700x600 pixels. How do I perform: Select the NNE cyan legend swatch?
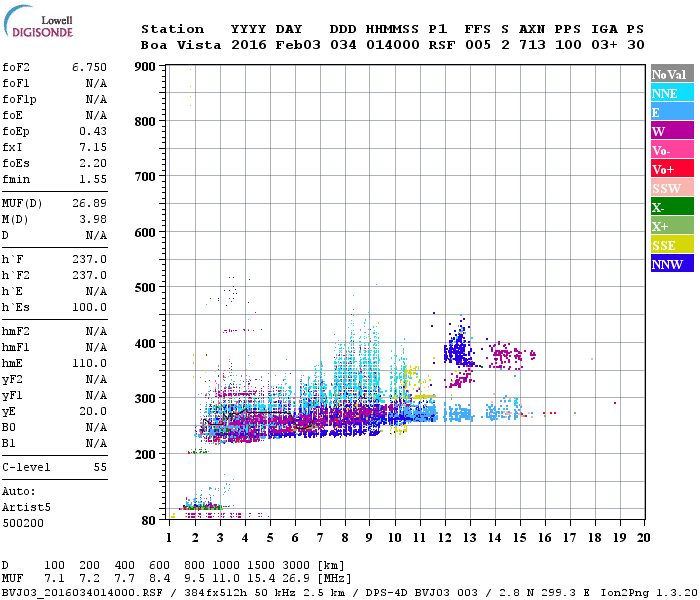672,93
